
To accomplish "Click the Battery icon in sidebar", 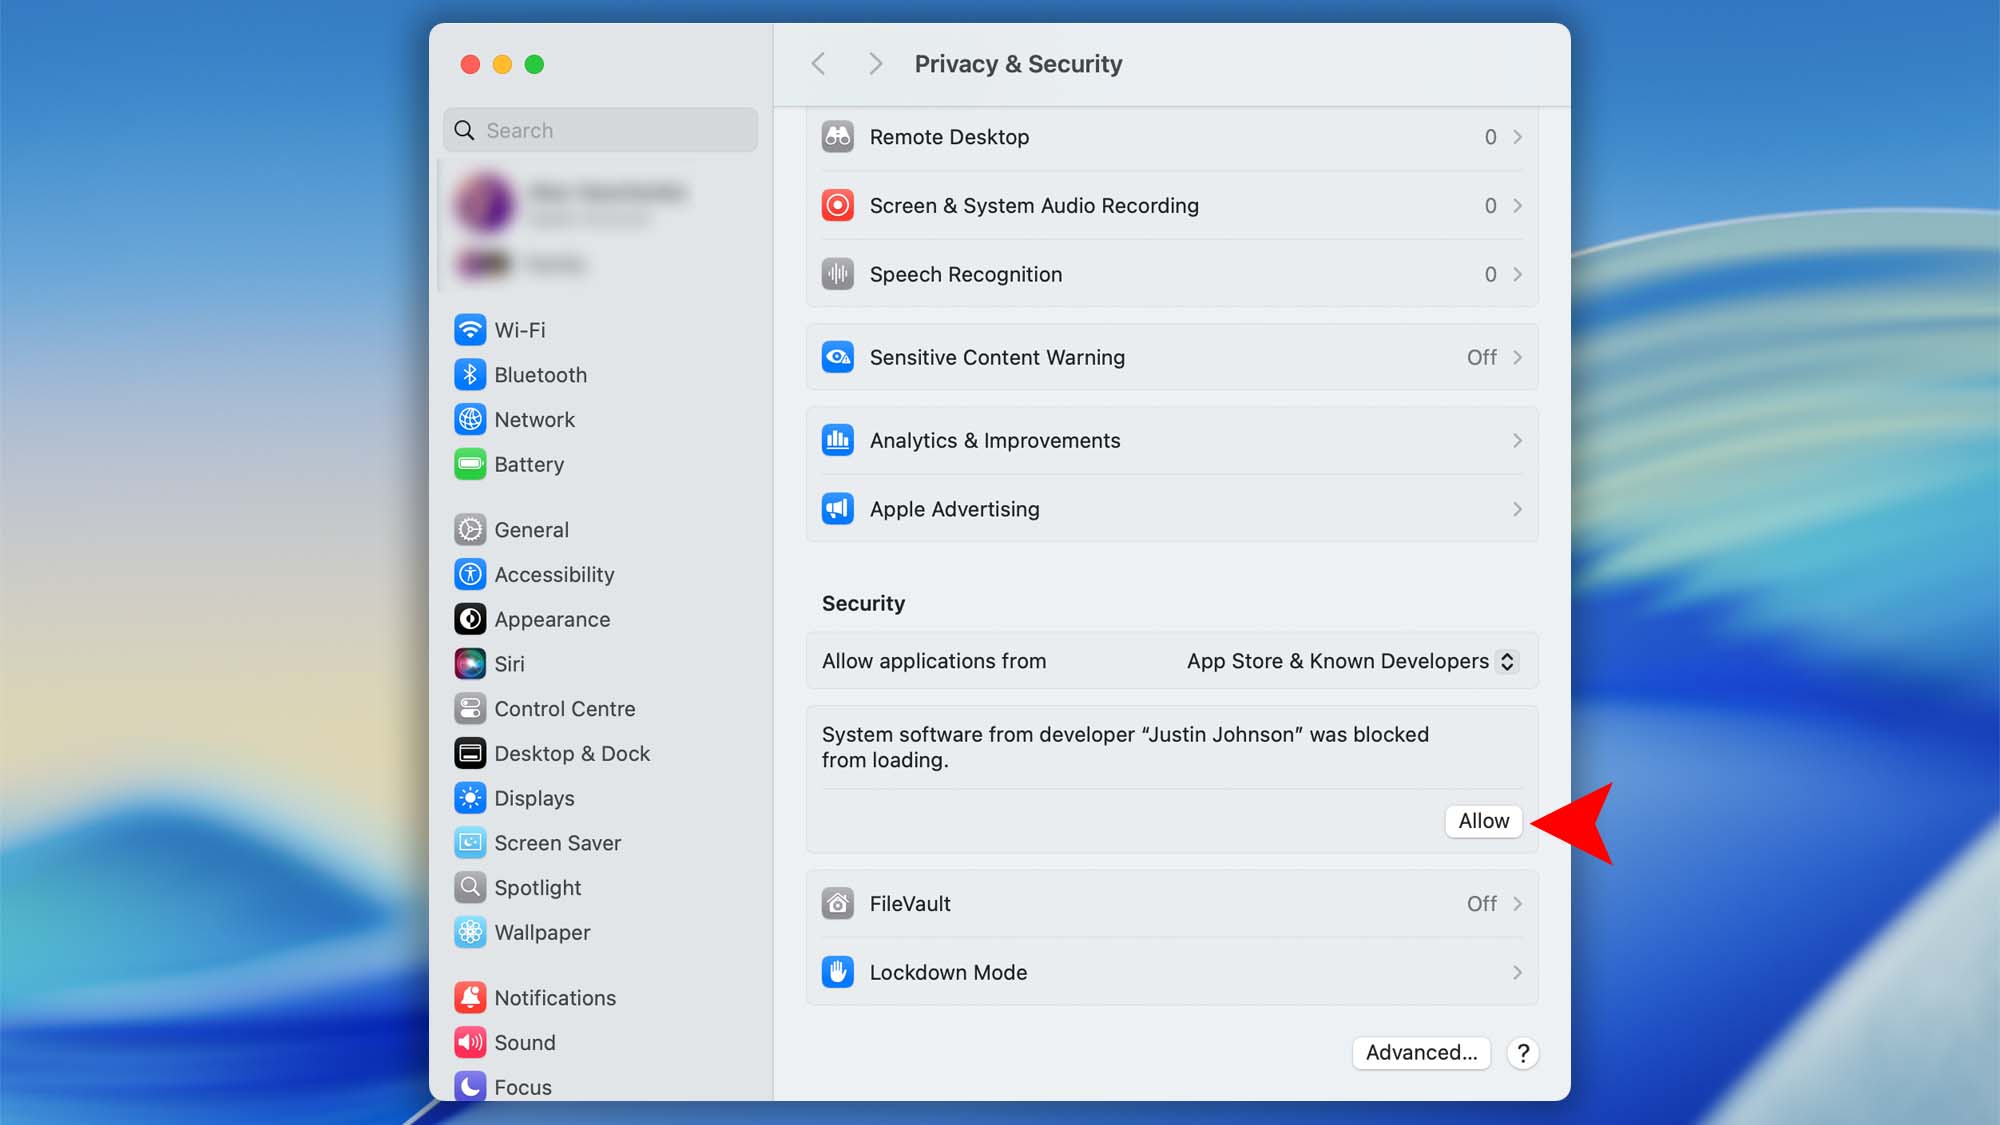I will tap(470, 464).
